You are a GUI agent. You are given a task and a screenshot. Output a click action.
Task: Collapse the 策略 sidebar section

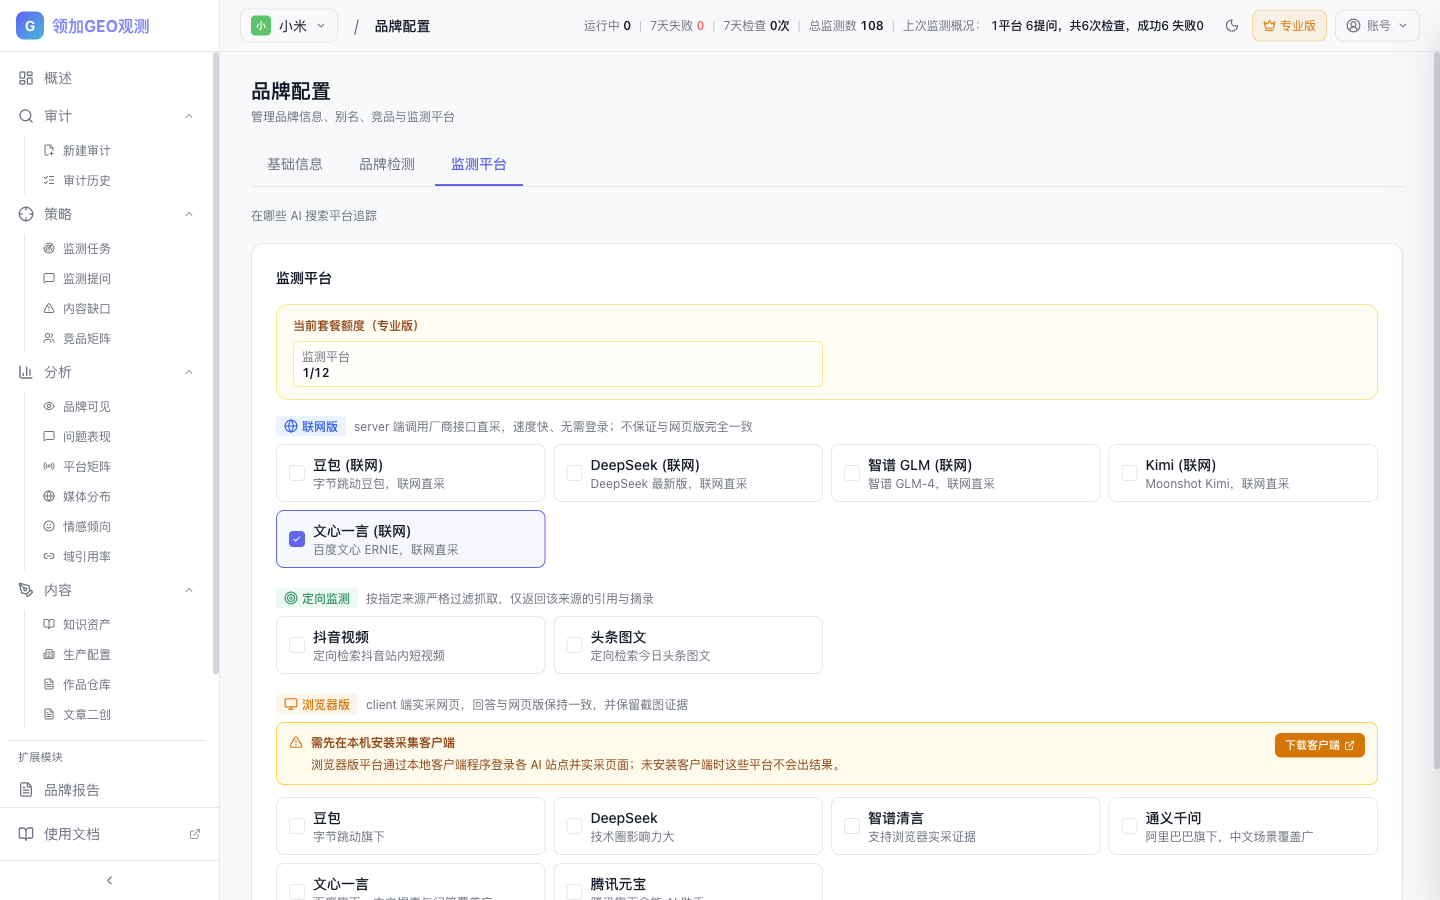[x=189, y=214]
